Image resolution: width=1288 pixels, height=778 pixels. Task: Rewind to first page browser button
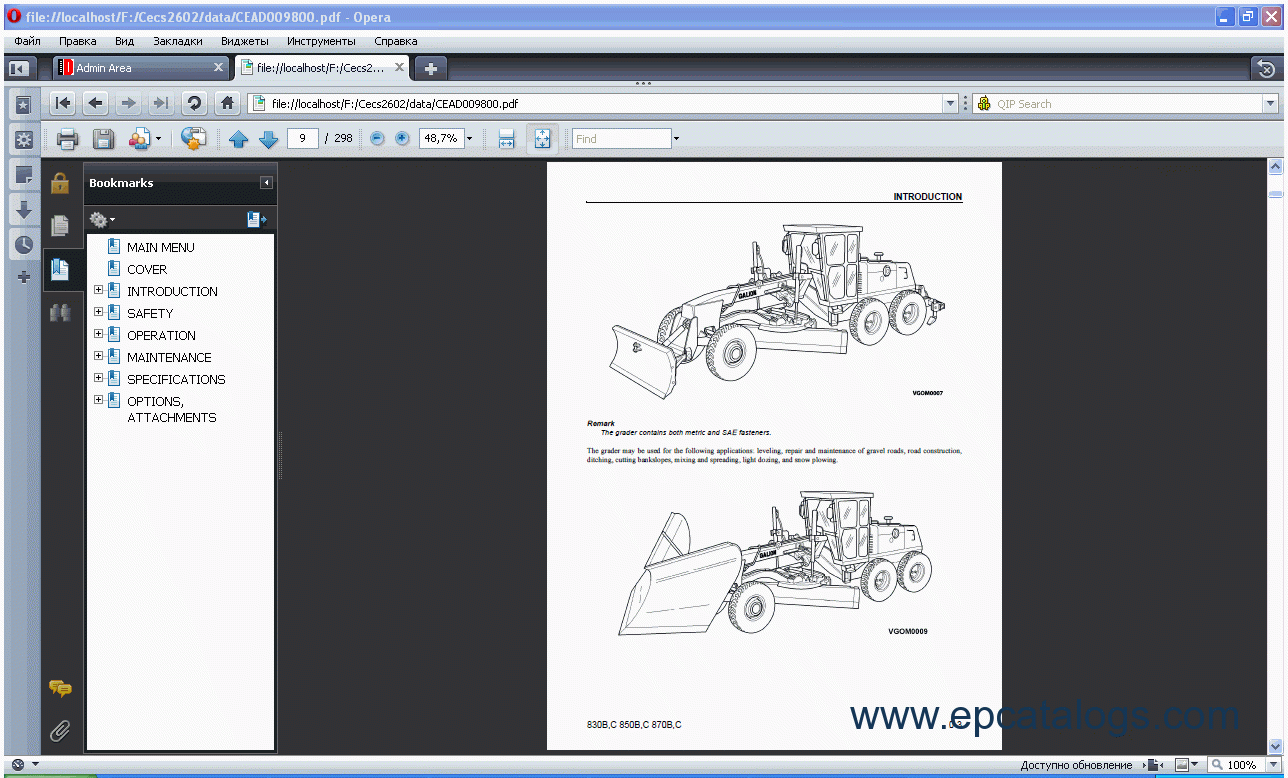coord(63,103)
